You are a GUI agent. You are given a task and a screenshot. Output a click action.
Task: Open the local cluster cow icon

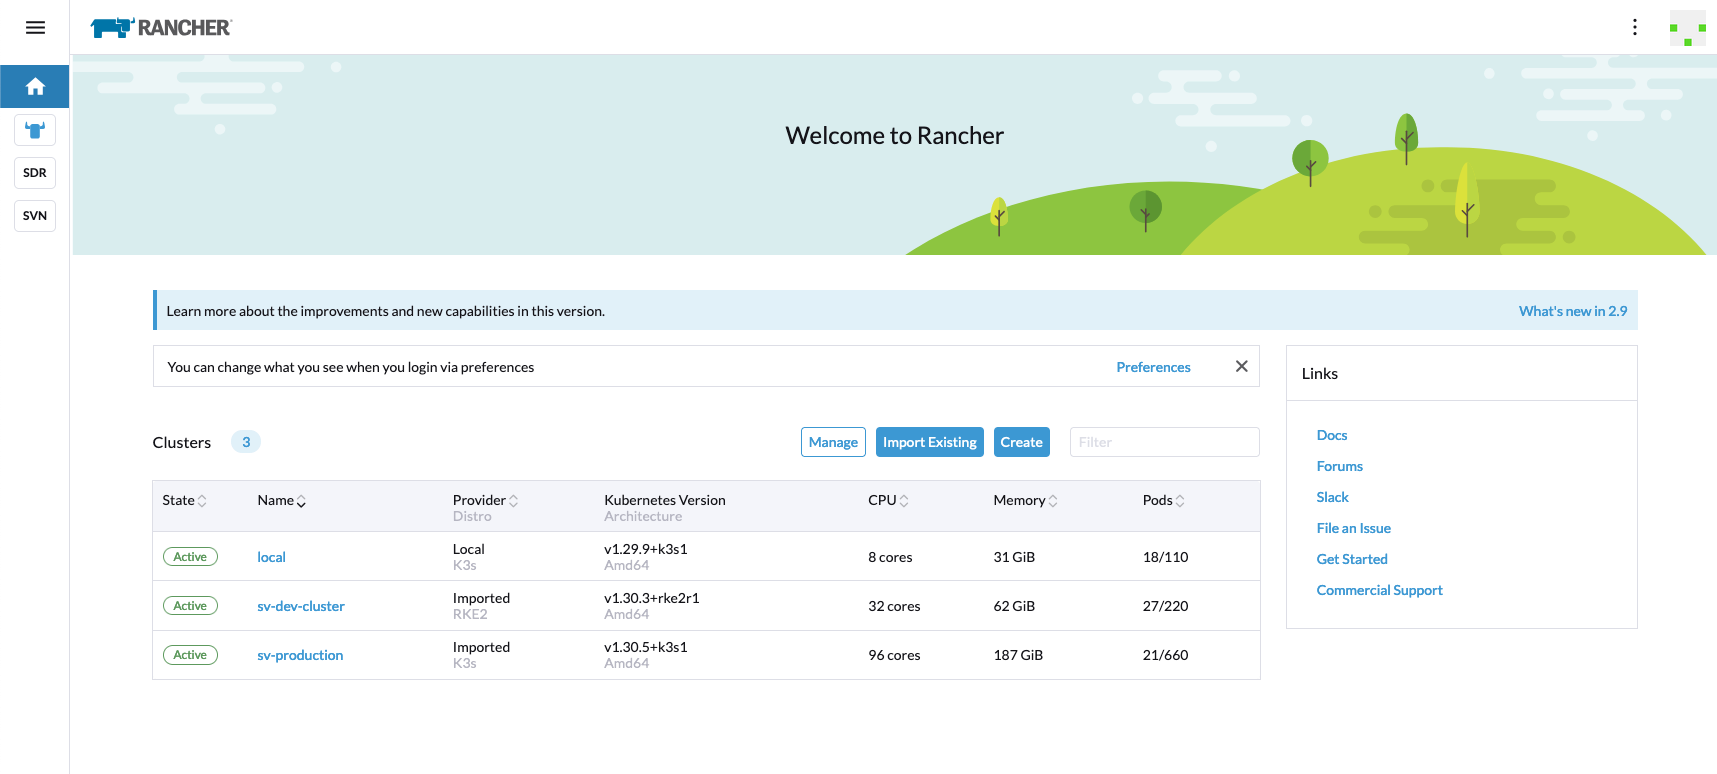click(x=35, y=130)
